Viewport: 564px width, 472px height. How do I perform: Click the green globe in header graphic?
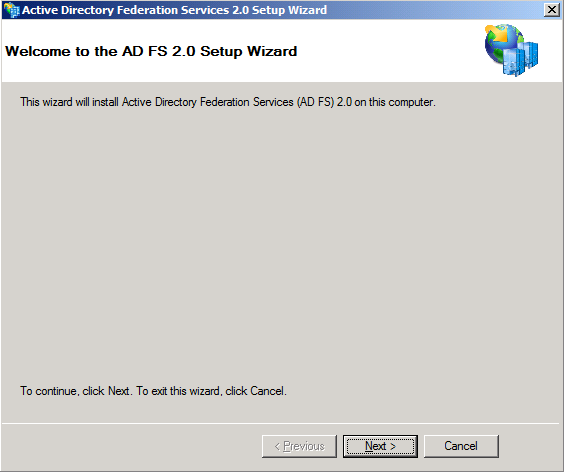[503, 42]
